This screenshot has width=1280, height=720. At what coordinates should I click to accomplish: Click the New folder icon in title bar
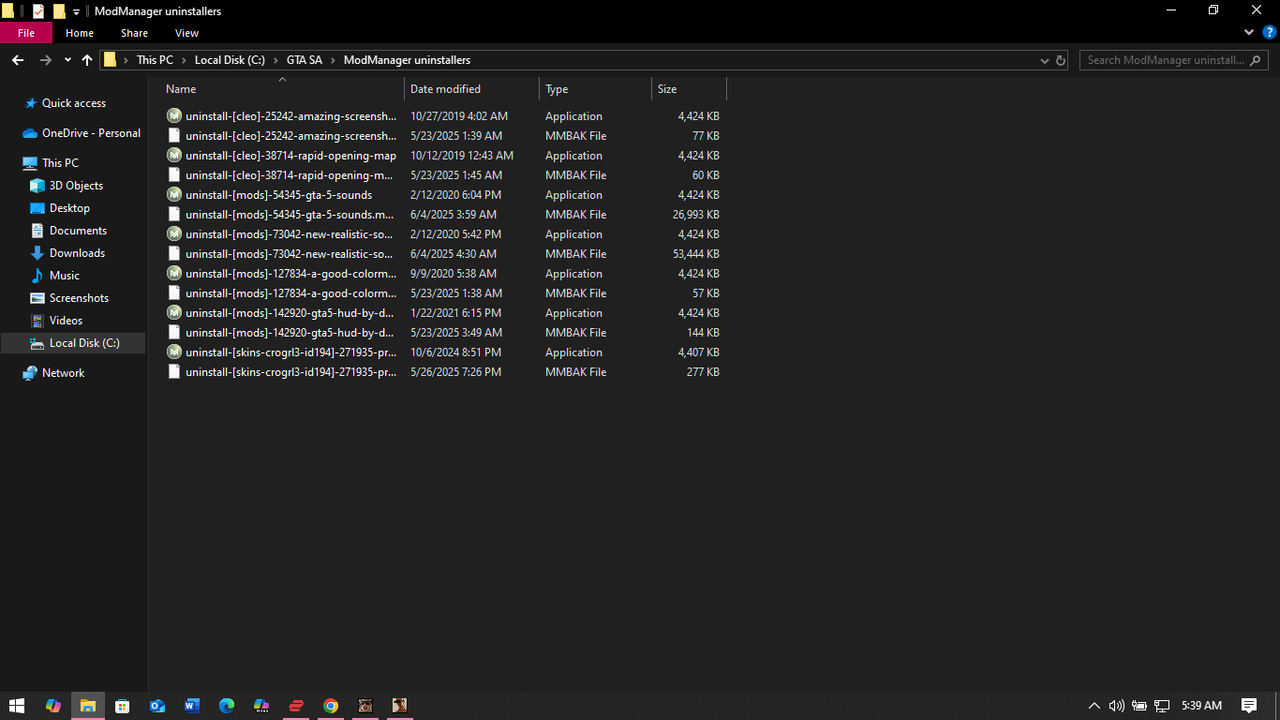[x=59, y=11]
